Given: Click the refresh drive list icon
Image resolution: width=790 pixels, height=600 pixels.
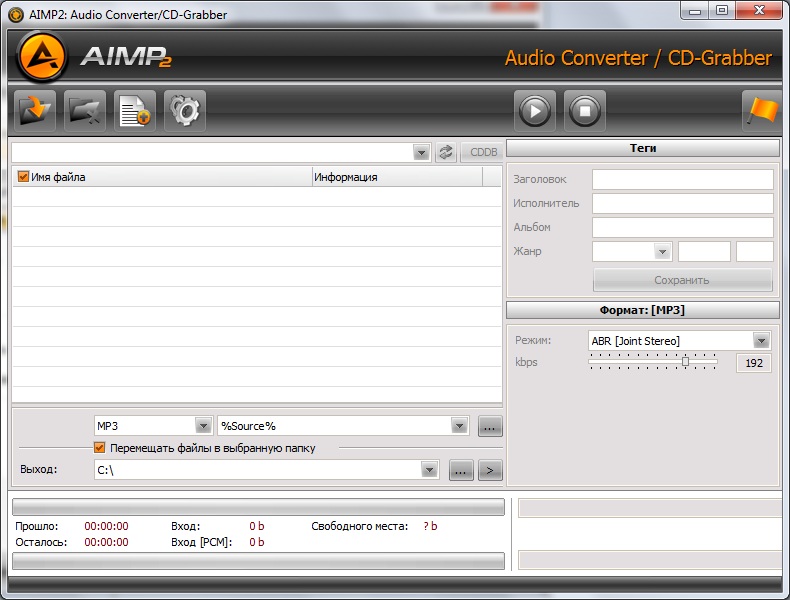Looking at the screenshot, I should 446,152.
